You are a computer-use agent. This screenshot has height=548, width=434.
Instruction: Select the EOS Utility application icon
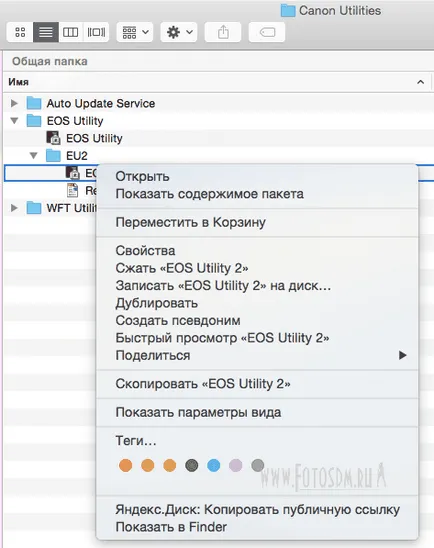point(53,138)
